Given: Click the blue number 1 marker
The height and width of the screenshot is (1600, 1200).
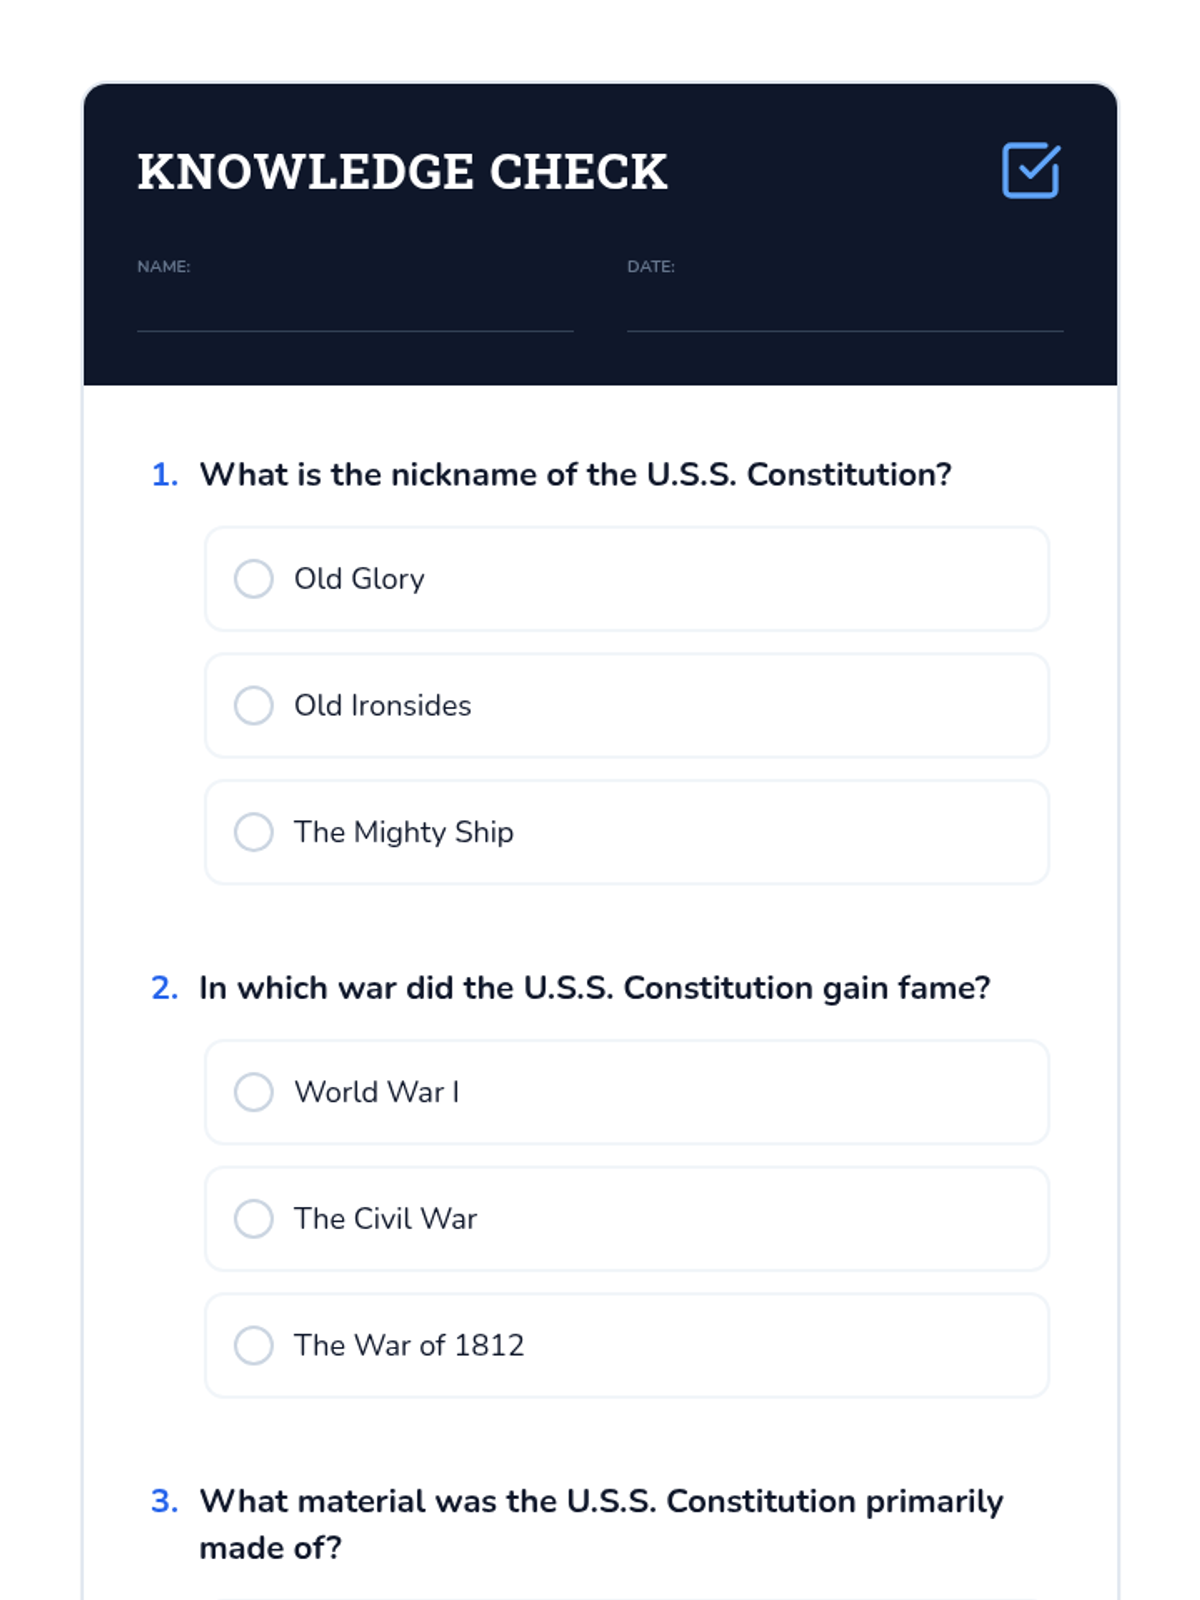Looking at the screenshot, I should pyautogui.click(x=164, y=475).
